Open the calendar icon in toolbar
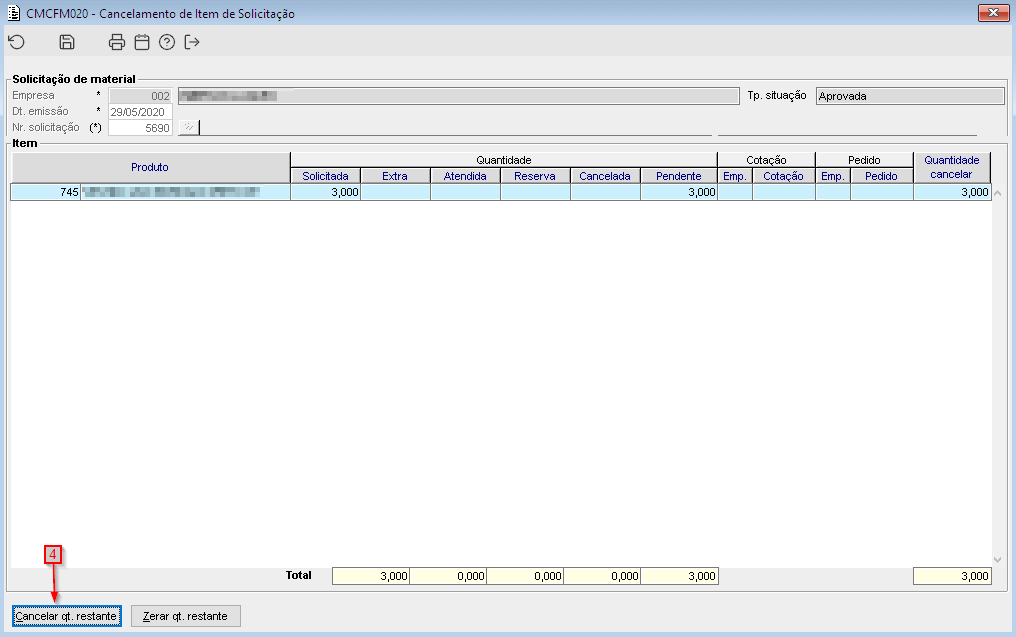 tap(142, 42)
